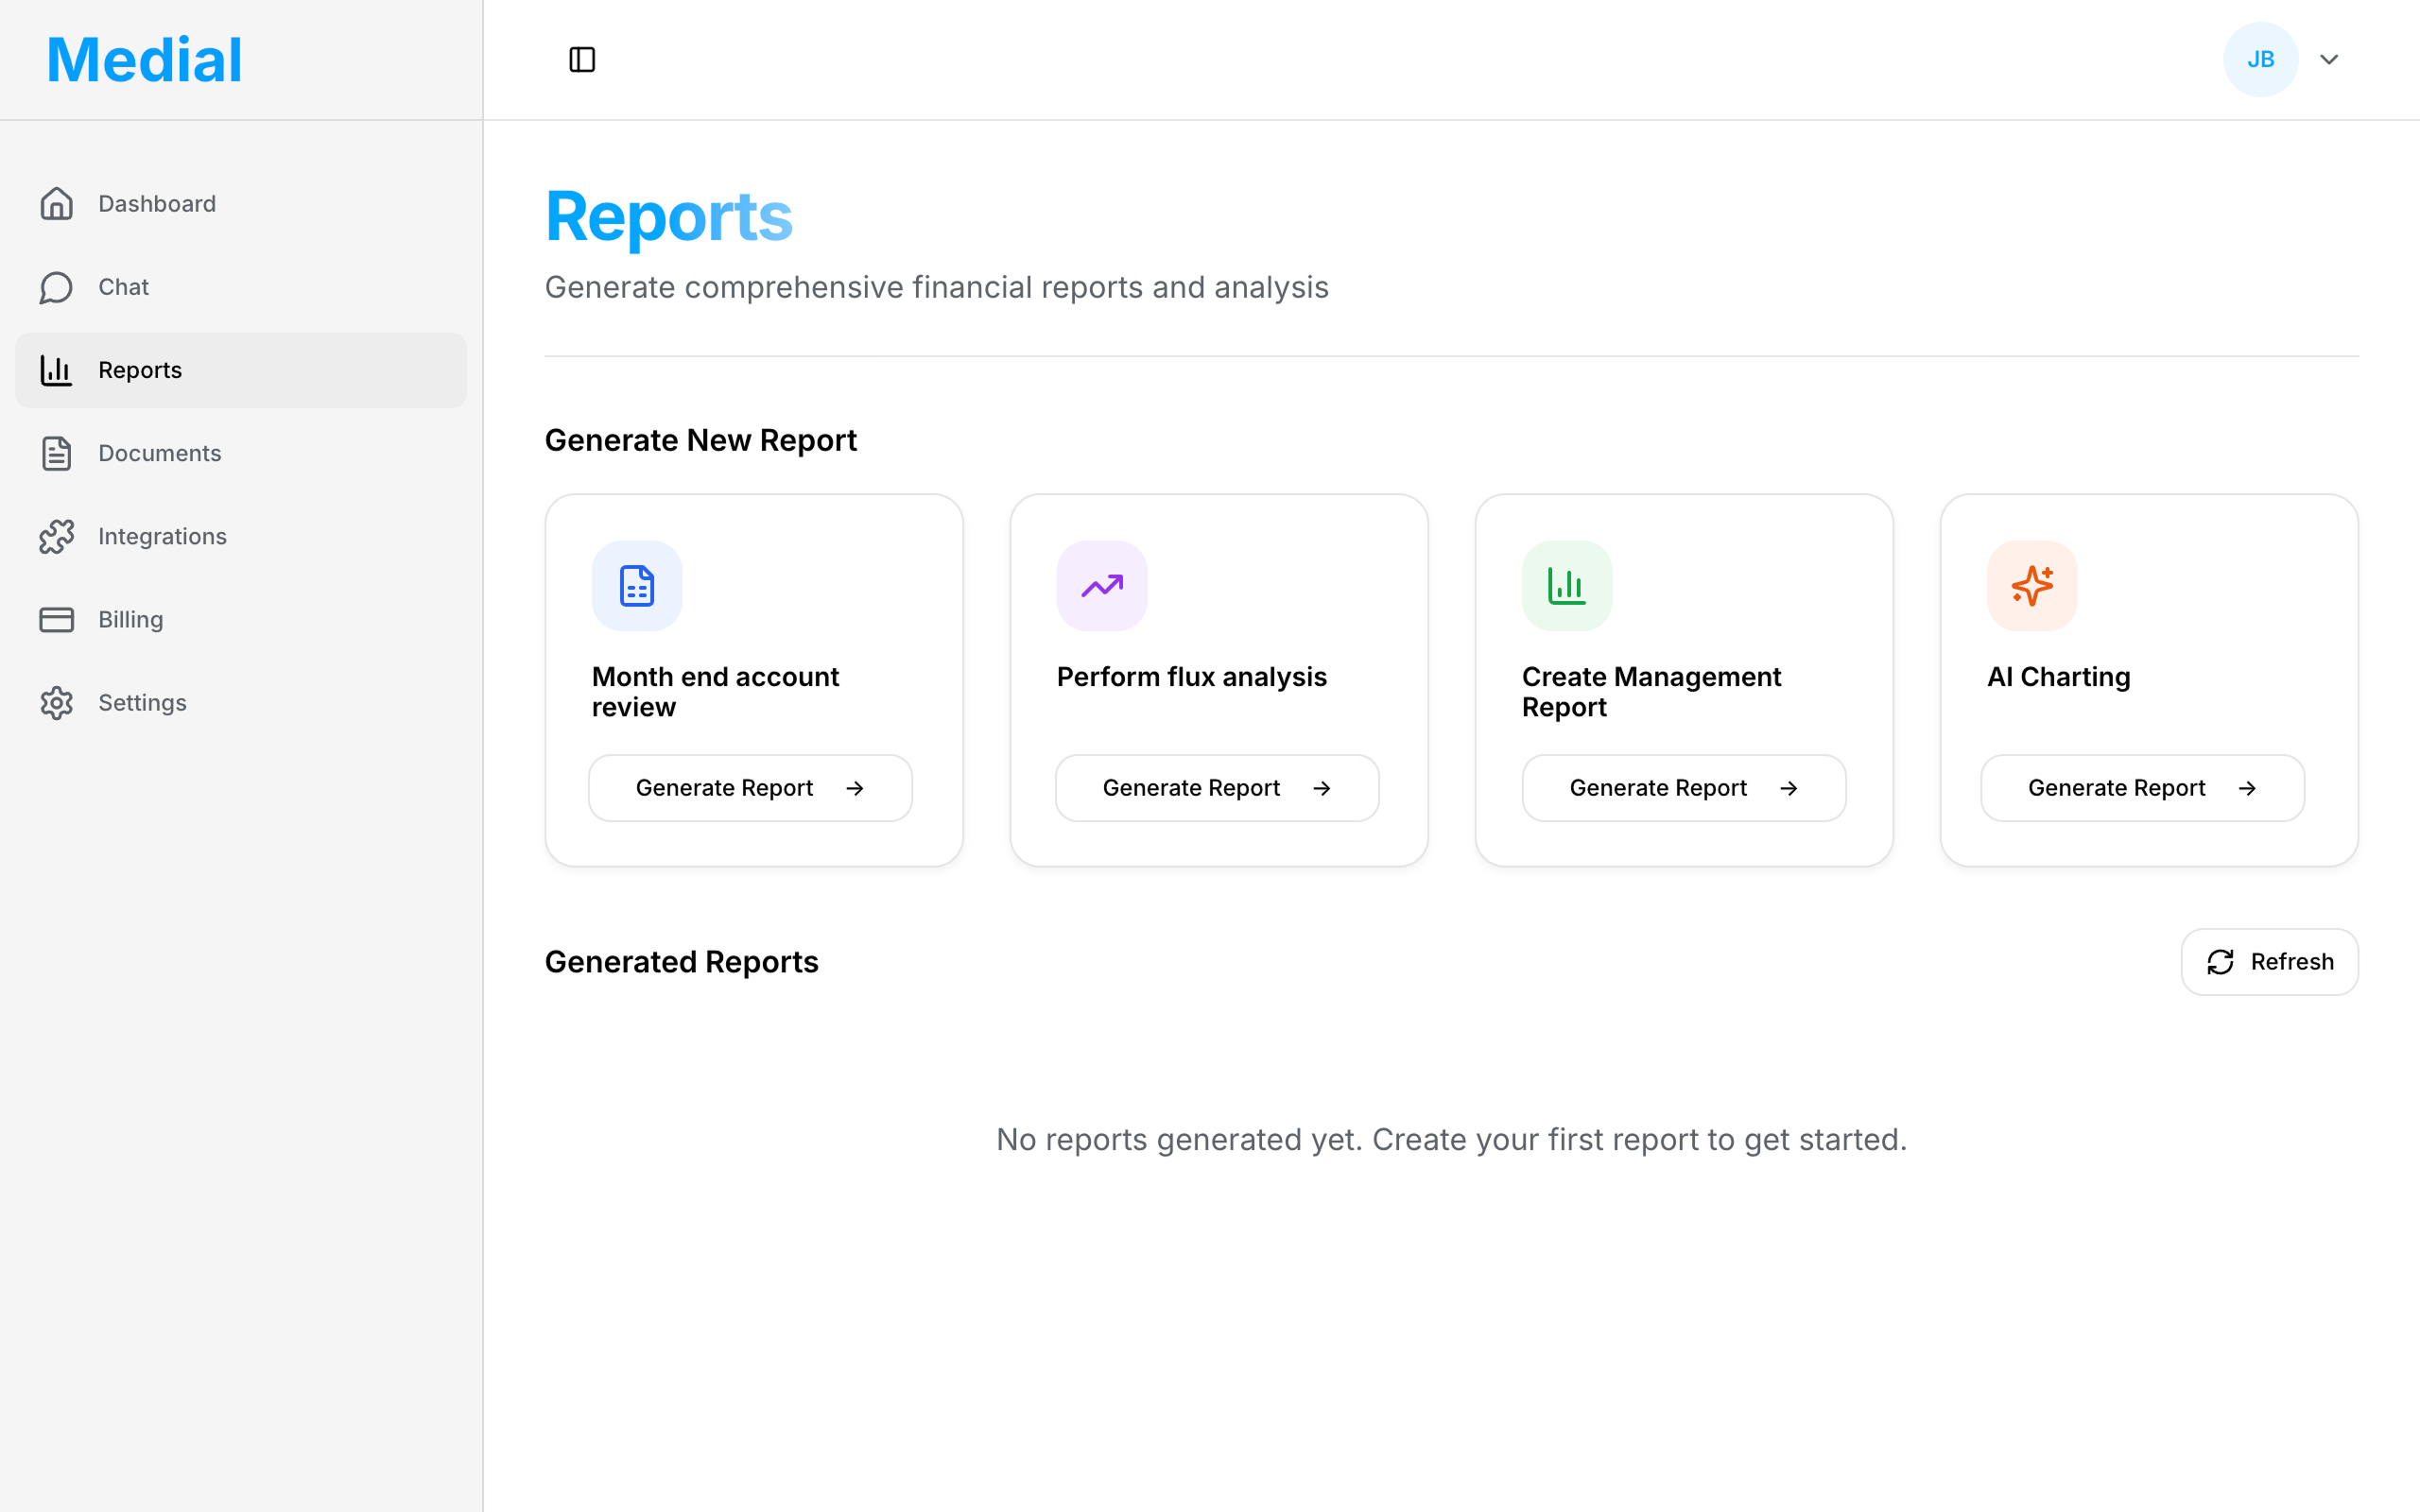Toggle the sidebar with the panel icon
Viewport: 2420px width, 1512px height.
[581, 59]
